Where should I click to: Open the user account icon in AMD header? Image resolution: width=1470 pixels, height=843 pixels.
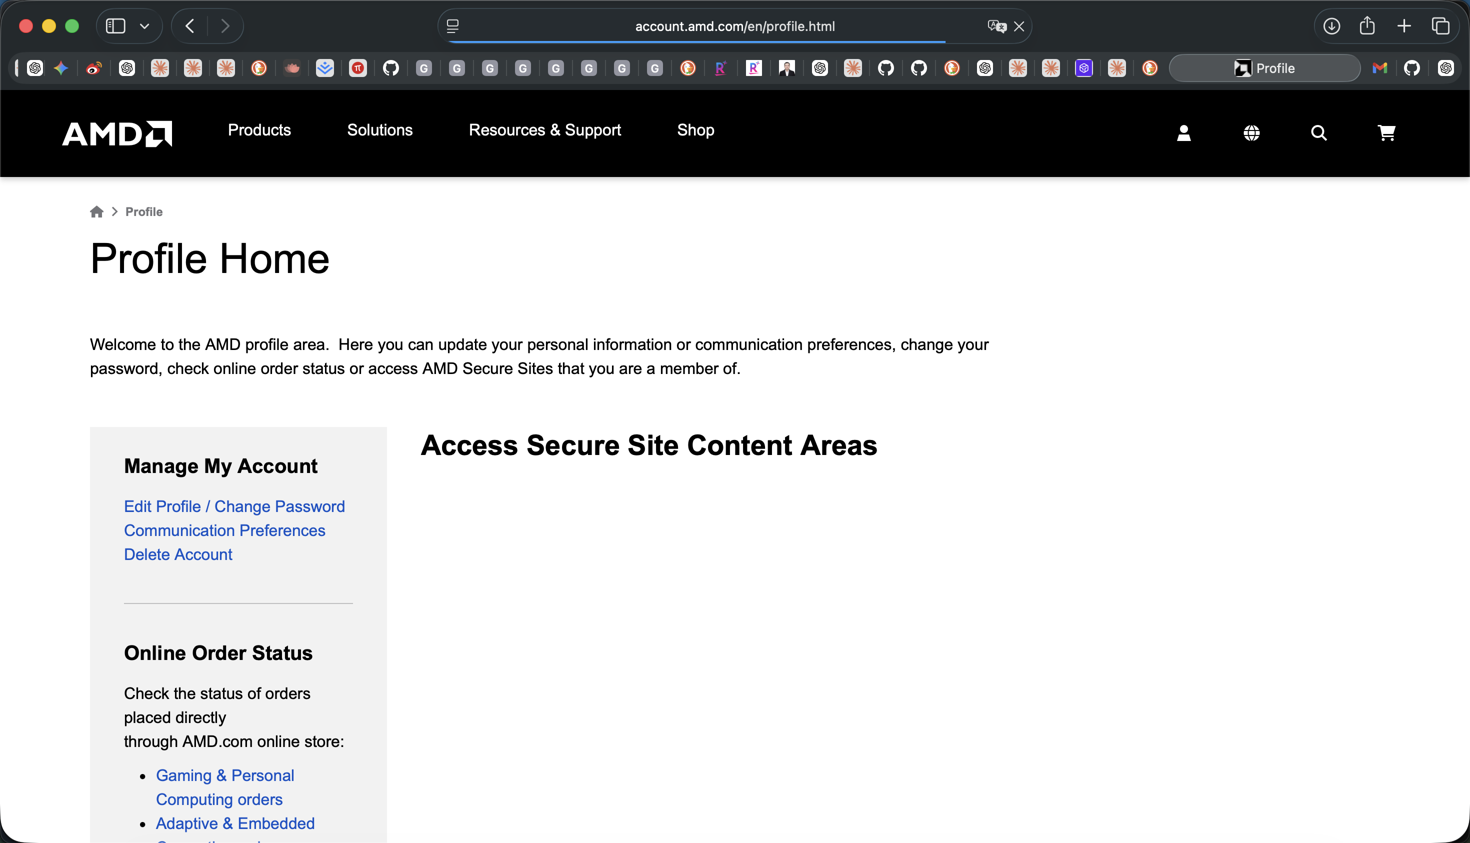pyautogui.click(x=1184, y=133)
